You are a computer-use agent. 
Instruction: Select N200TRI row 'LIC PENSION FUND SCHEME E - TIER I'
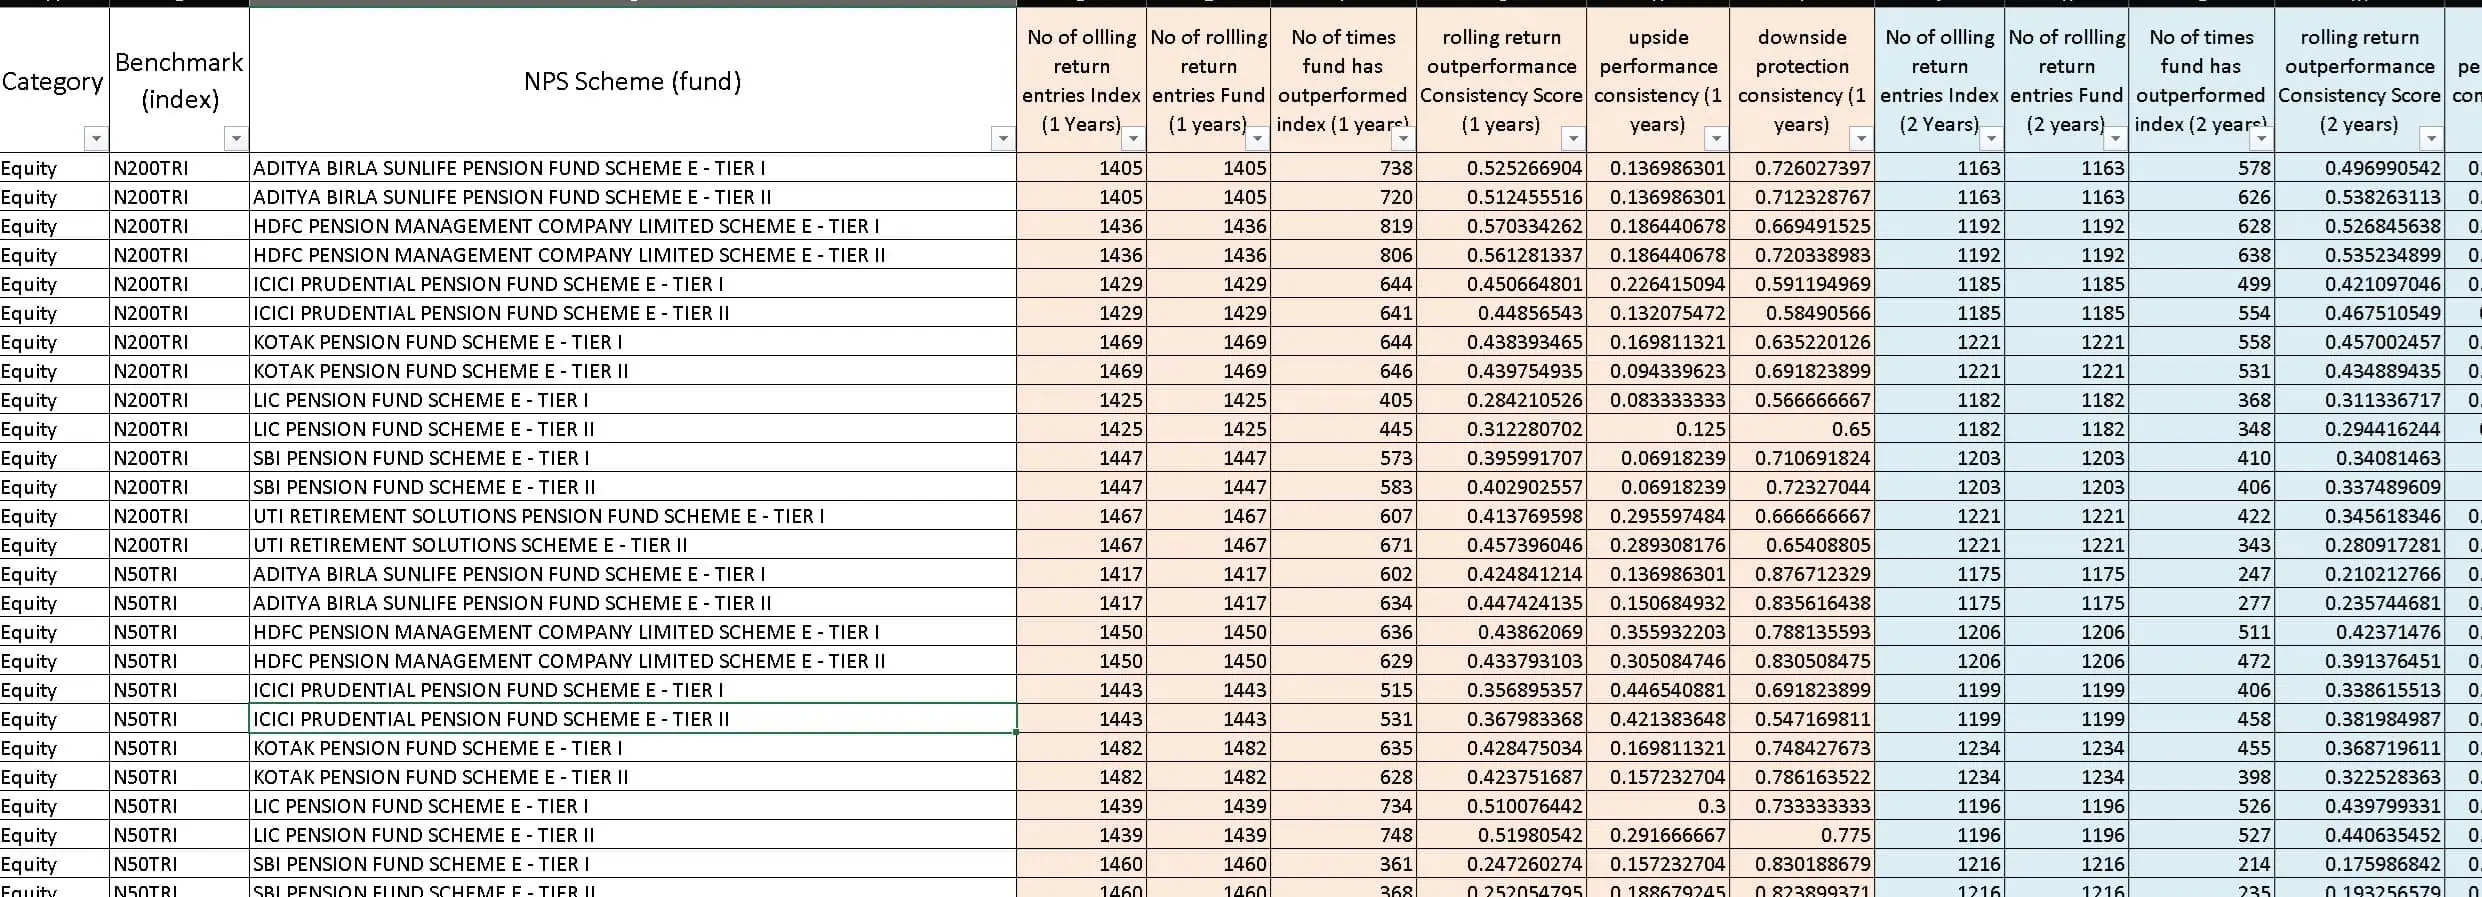(632, 400)
